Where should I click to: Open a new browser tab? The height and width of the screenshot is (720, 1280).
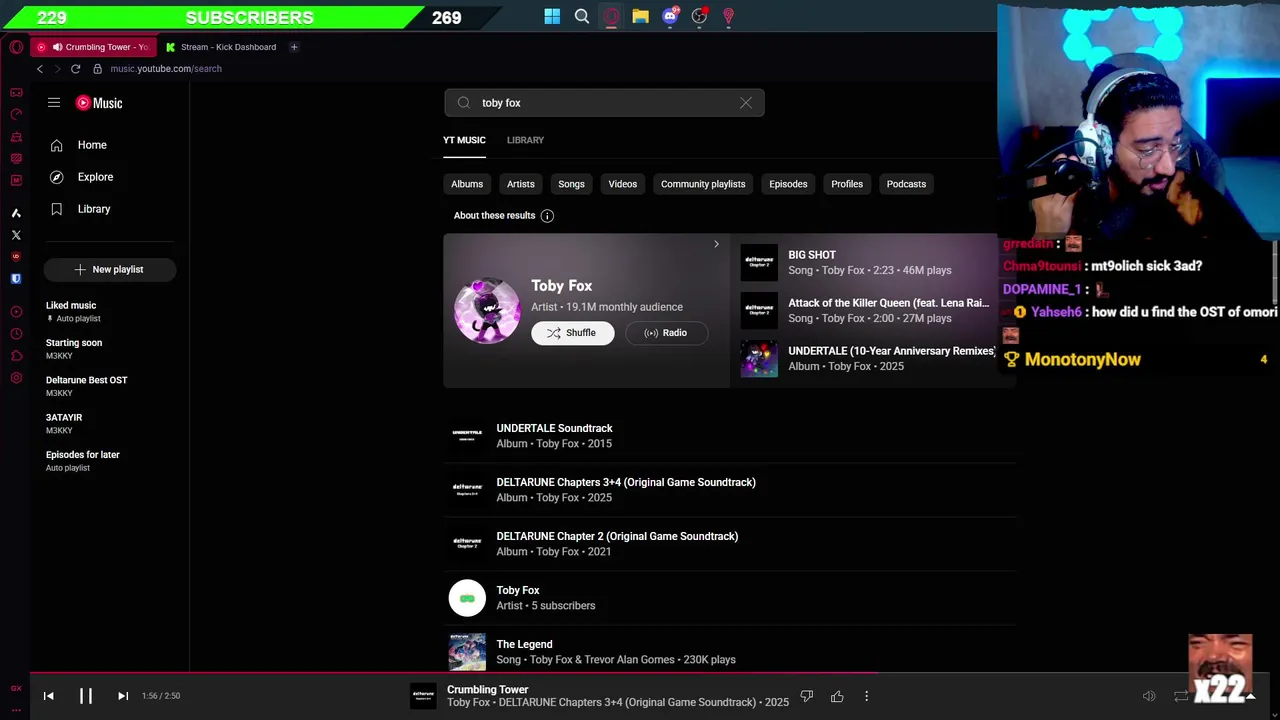click(294, 47)
